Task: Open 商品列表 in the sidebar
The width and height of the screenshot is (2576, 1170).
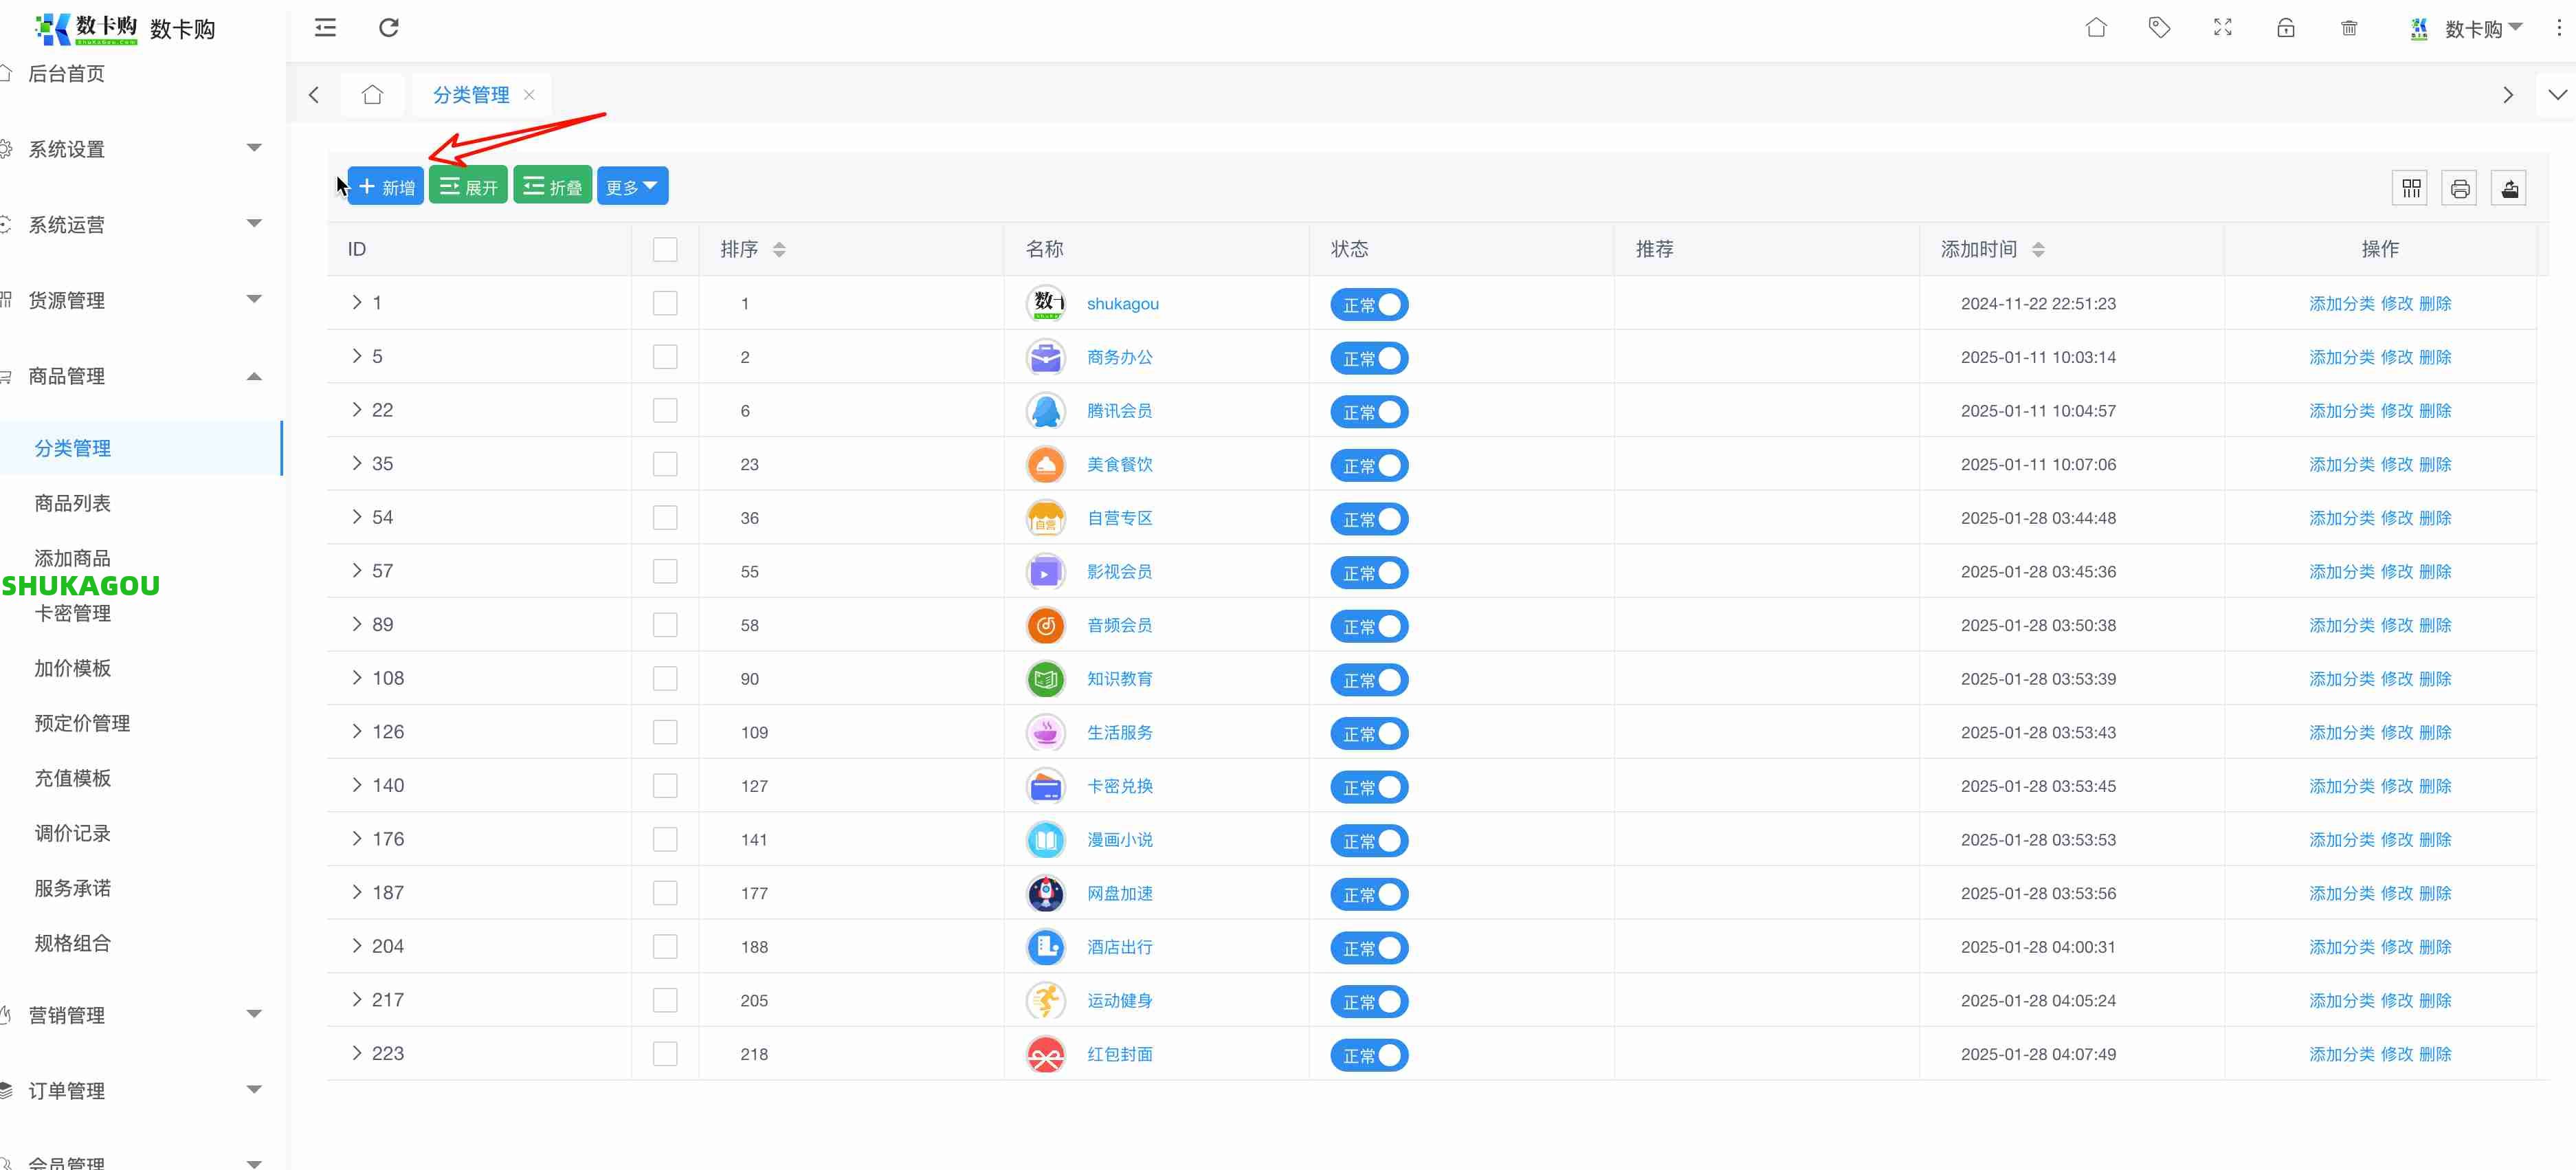Action: pyautogui.click(x=73, y=503)
